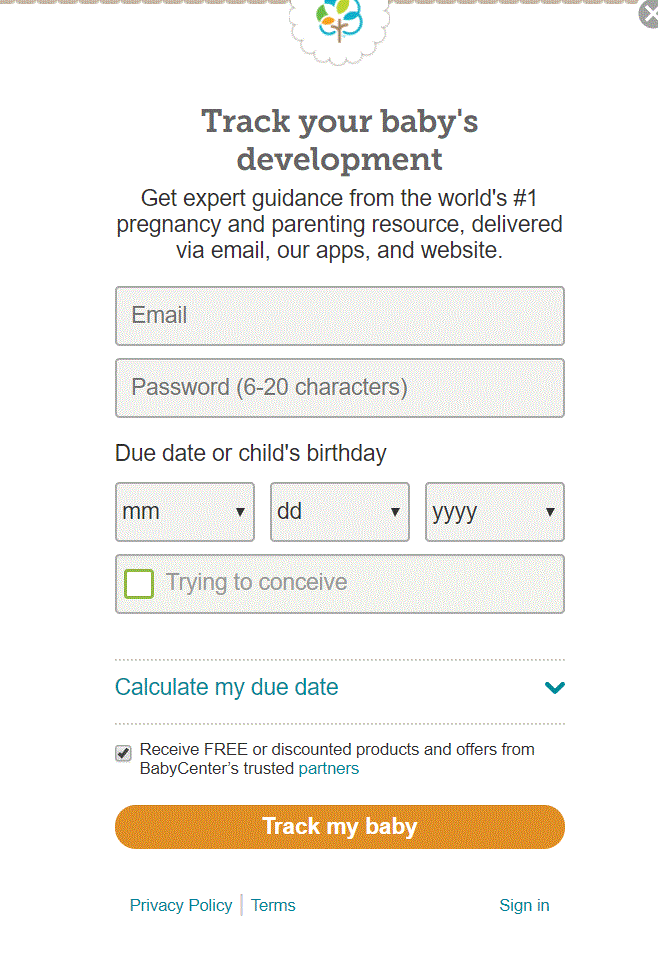Image resolution: width=658 pixels, height=961 pixels.
Task: Uncheck the Receive FREE products checkbox
Action: (x=123, y=753)
